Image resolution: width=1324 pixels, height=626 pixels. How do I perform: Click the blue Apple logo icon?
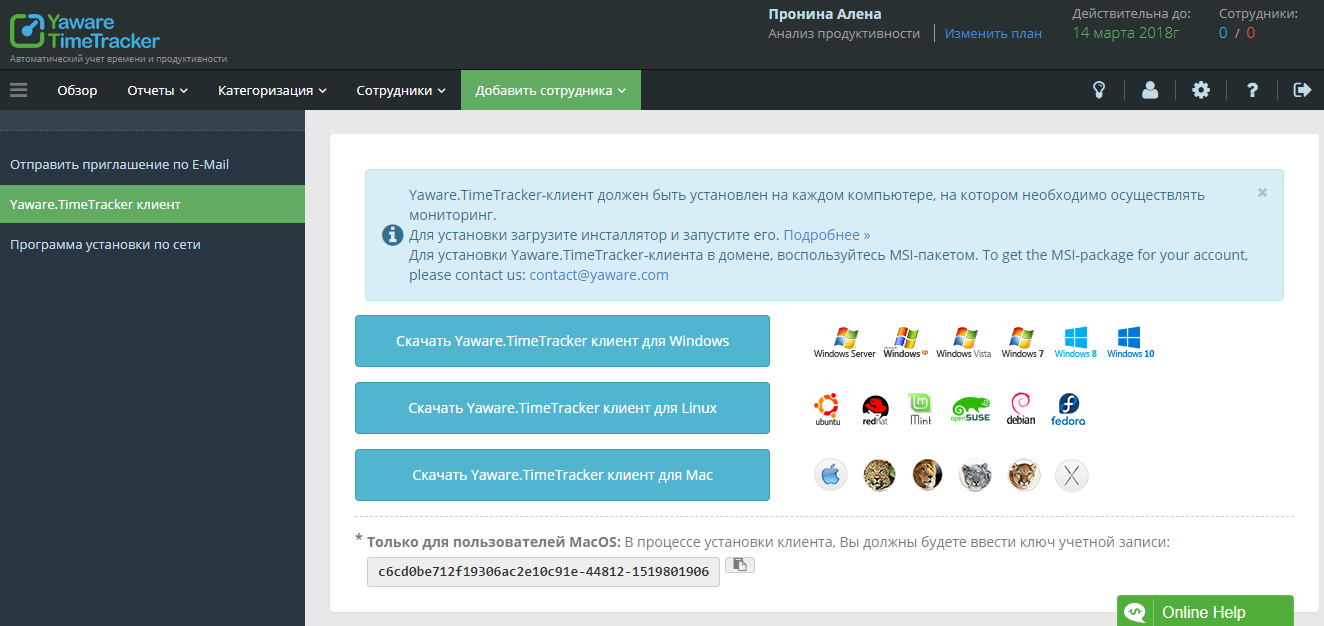831,475
